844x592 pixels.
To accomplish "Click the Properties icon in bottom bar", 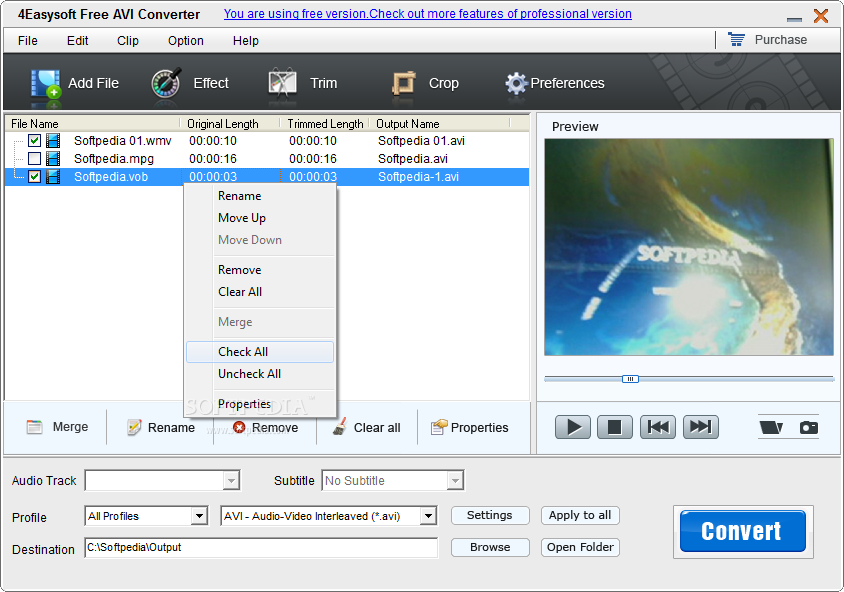I will point(439,427).
